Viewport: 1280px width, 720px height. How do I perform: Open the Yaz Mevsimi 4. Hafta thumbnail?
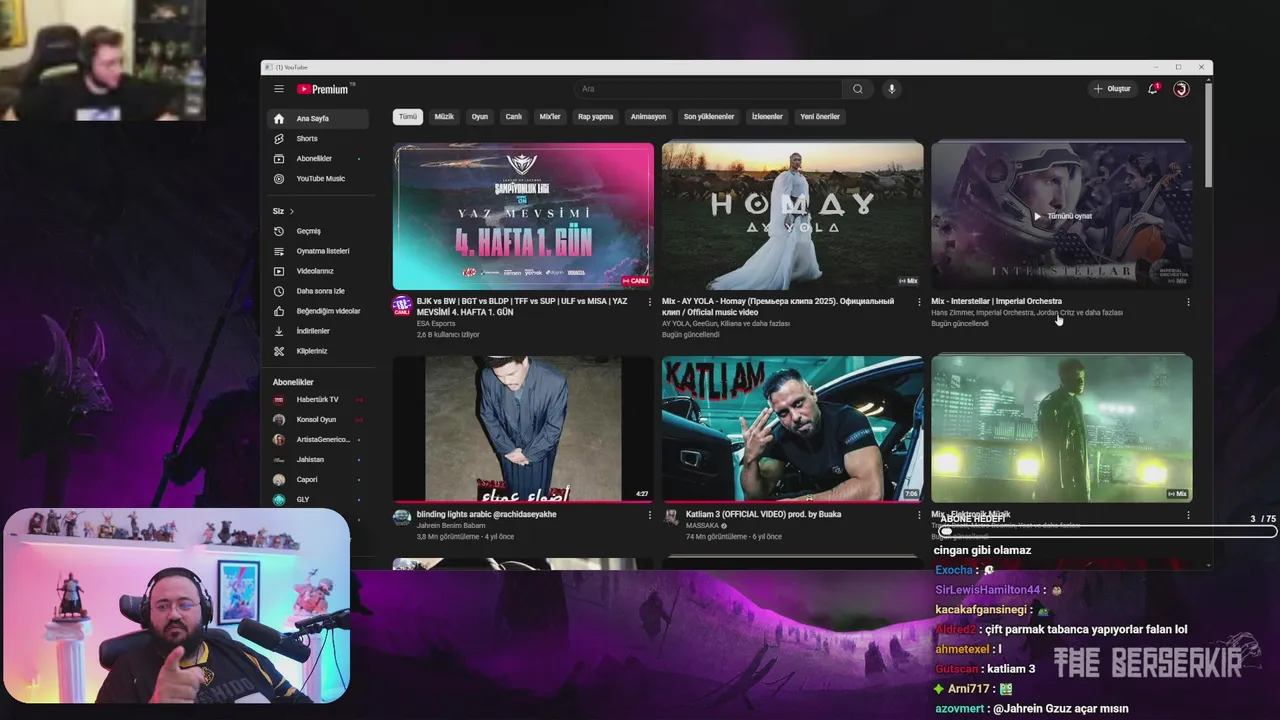click(x=523, y=216)
